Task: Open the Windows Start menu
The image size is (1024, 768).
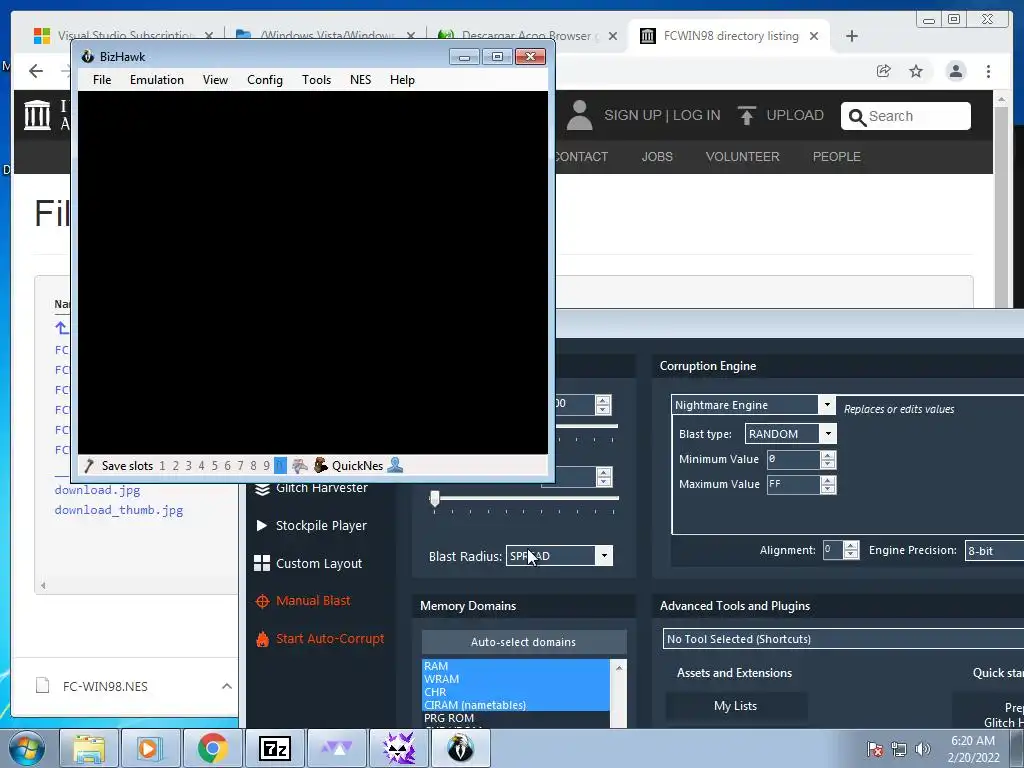Action: 26,748
